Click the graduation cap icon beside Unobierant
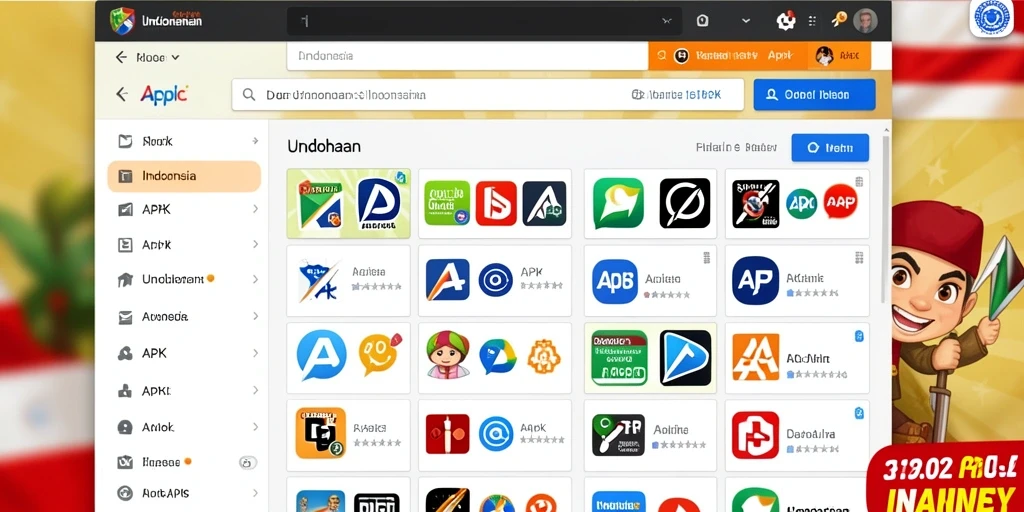Image resolution: width=1024 pixels, height=512 pixels. click(x=125, y=280)
